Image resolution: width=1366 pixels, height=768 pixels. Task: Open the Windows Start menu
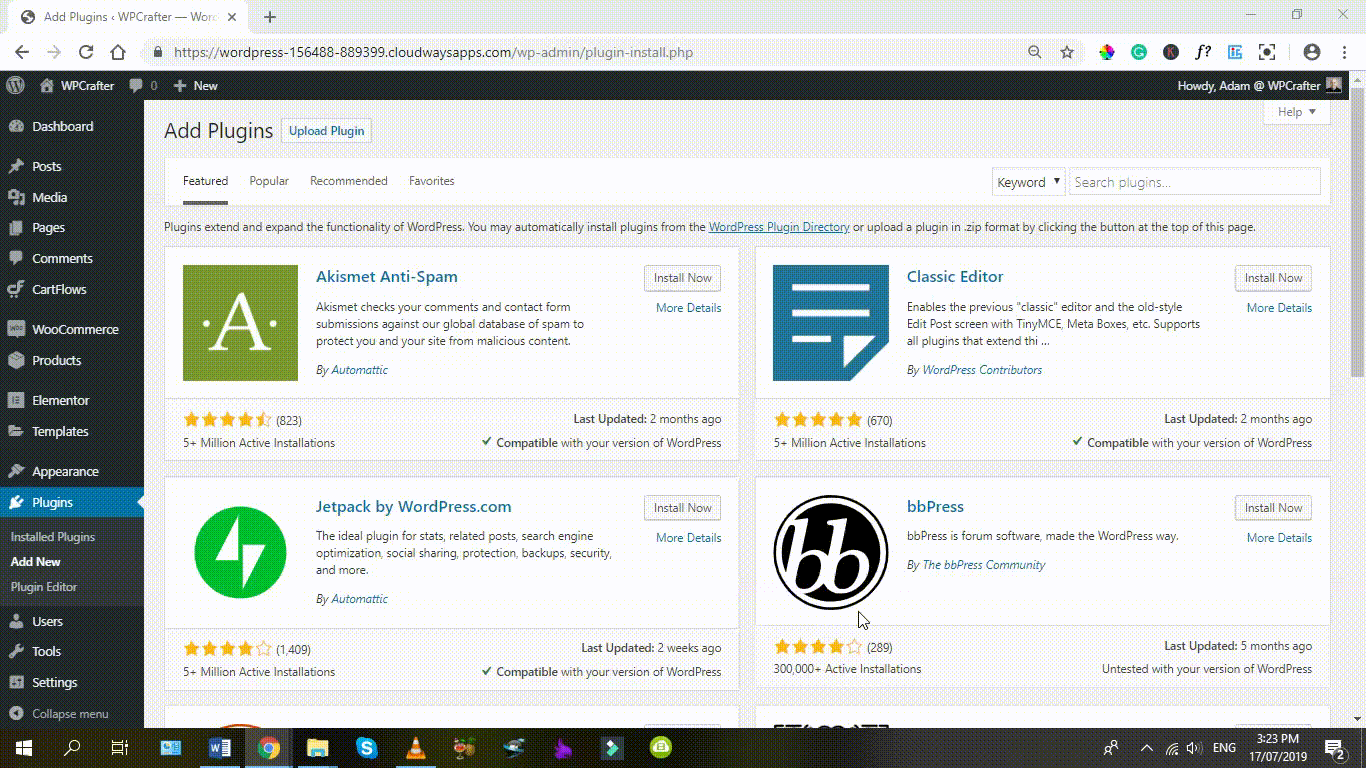click(23, 748)
